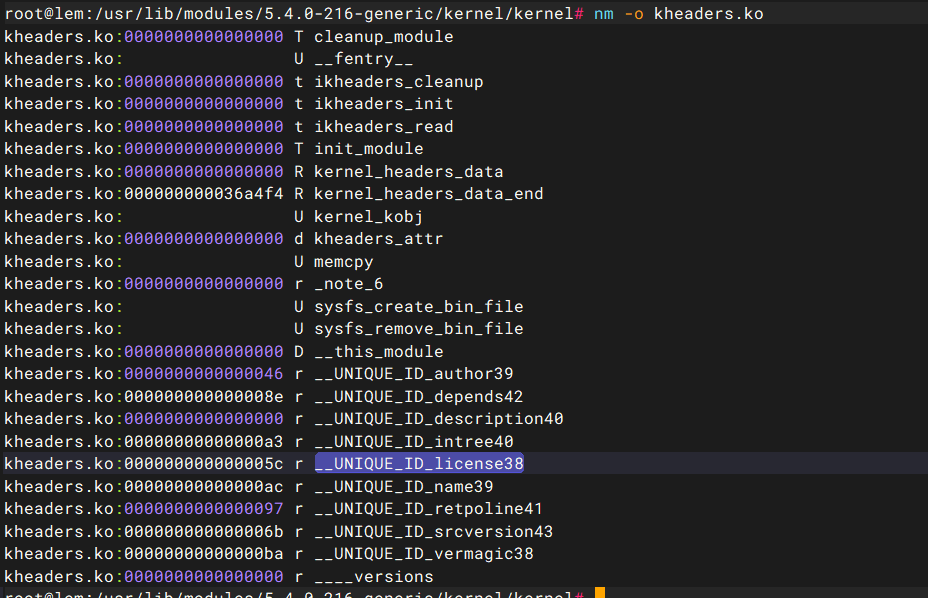Click the __UNIQUE_ID_author39 symbol

[x=414, y=374]
